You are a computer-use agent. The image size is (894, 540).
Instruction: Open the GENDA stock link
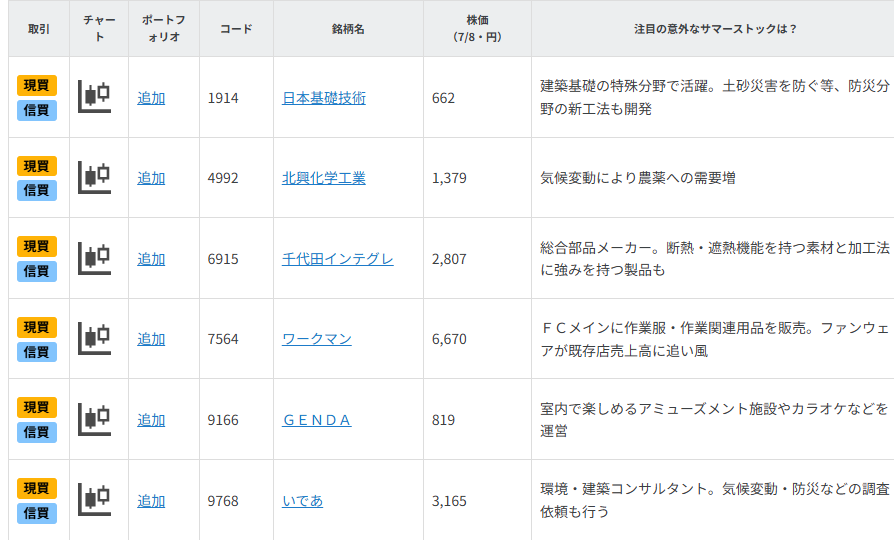click(317, 420)
